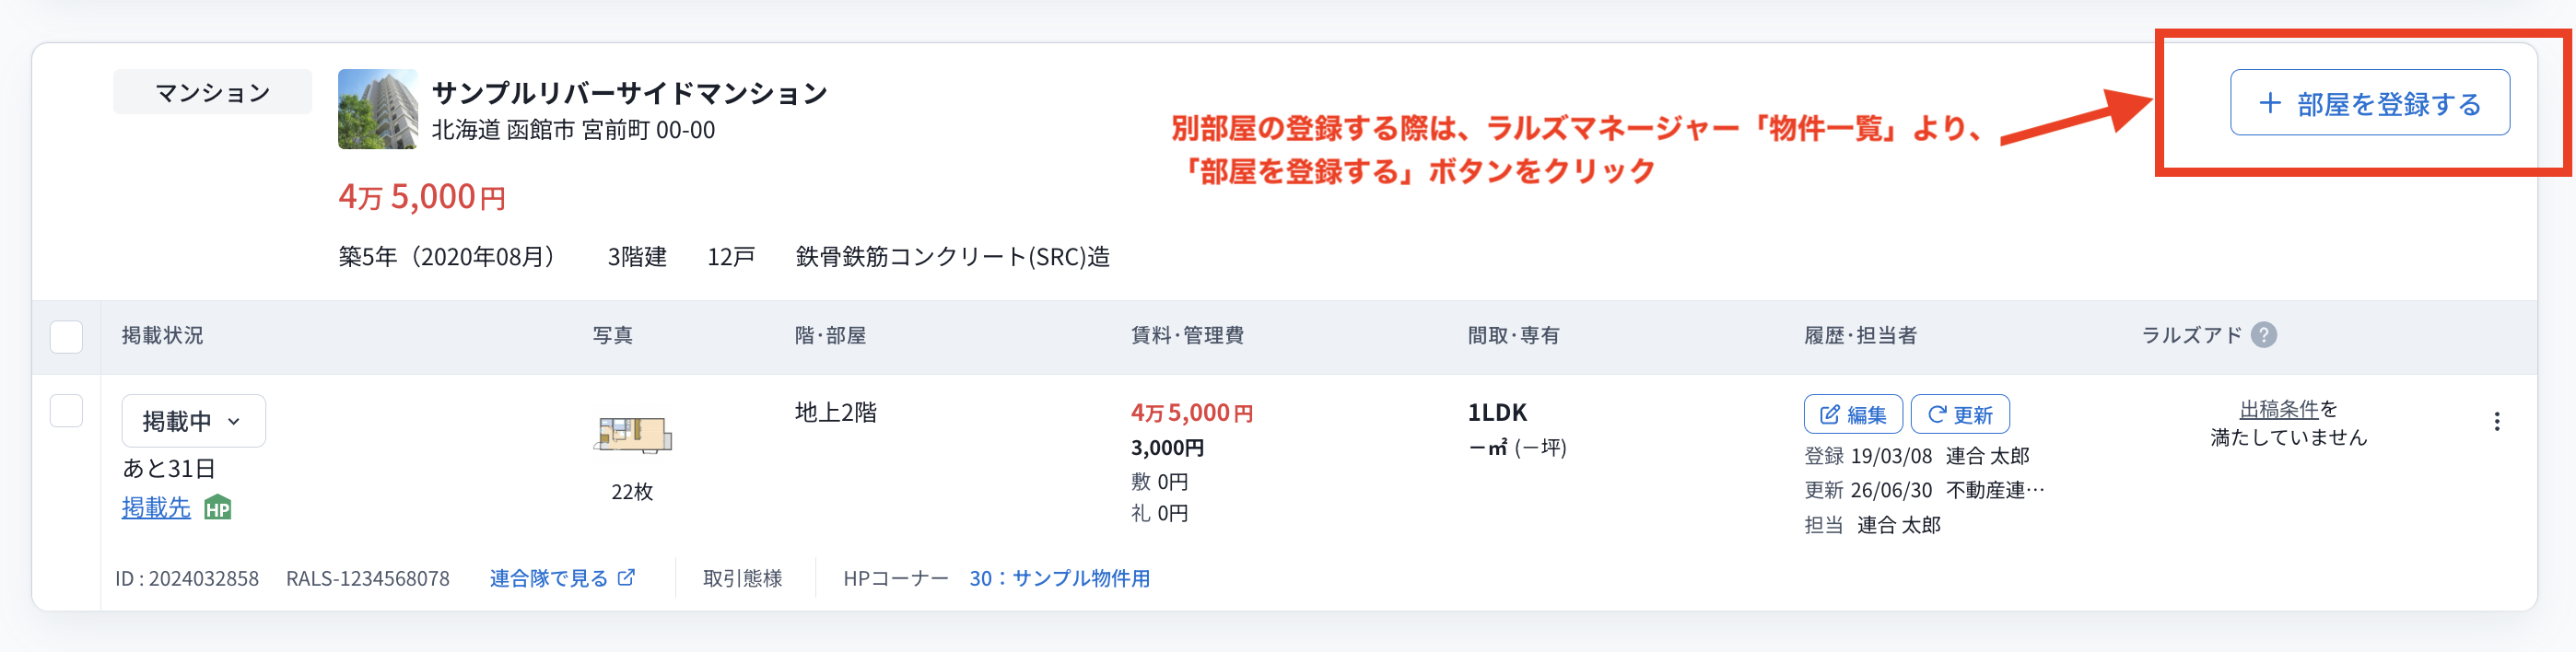Click the chevron arrow in 掲載中 selector
Viewport: 2576px width, 652px height.
point(234,422)
